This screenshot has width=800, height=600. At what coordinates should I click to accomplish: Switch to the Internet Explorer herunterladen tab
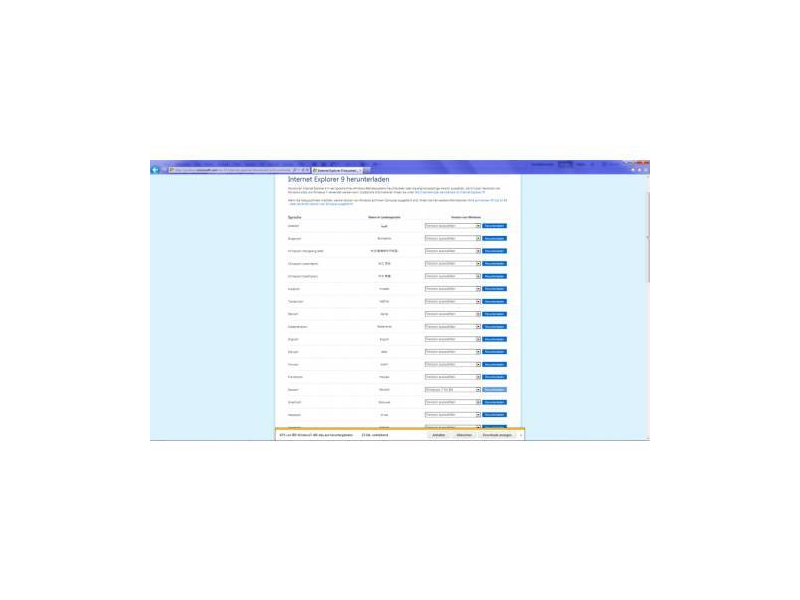click(337, 170)
